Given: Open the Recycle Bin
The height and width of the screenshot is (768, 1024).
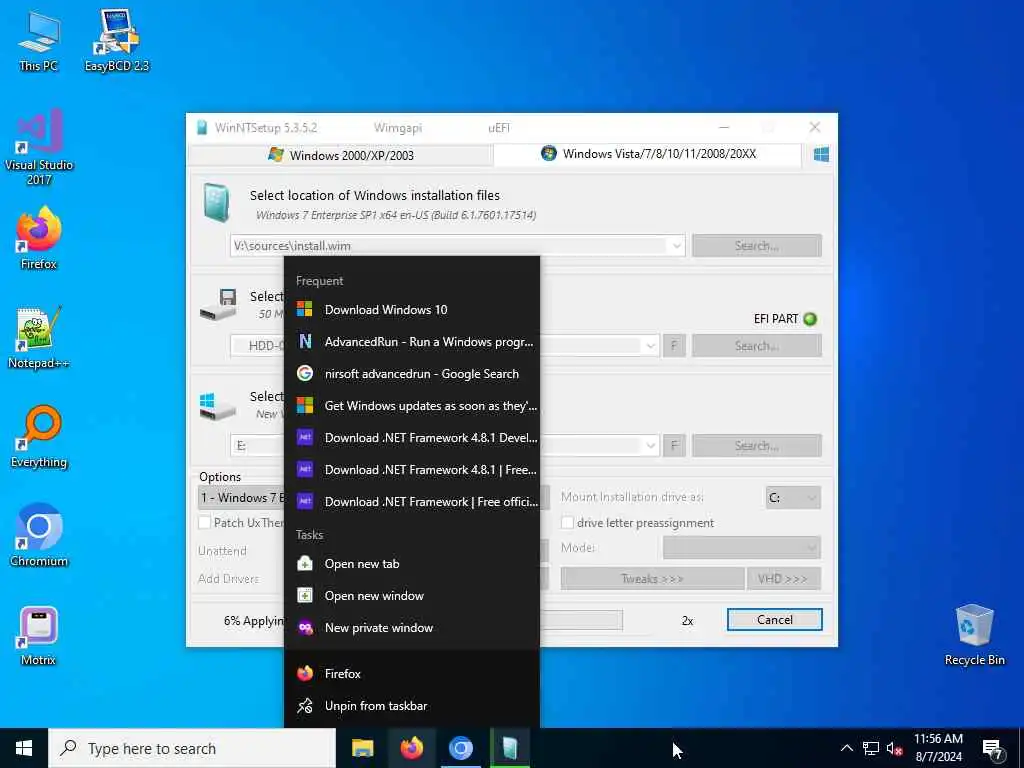Looking at the screenshot, I should click(974, 635).
